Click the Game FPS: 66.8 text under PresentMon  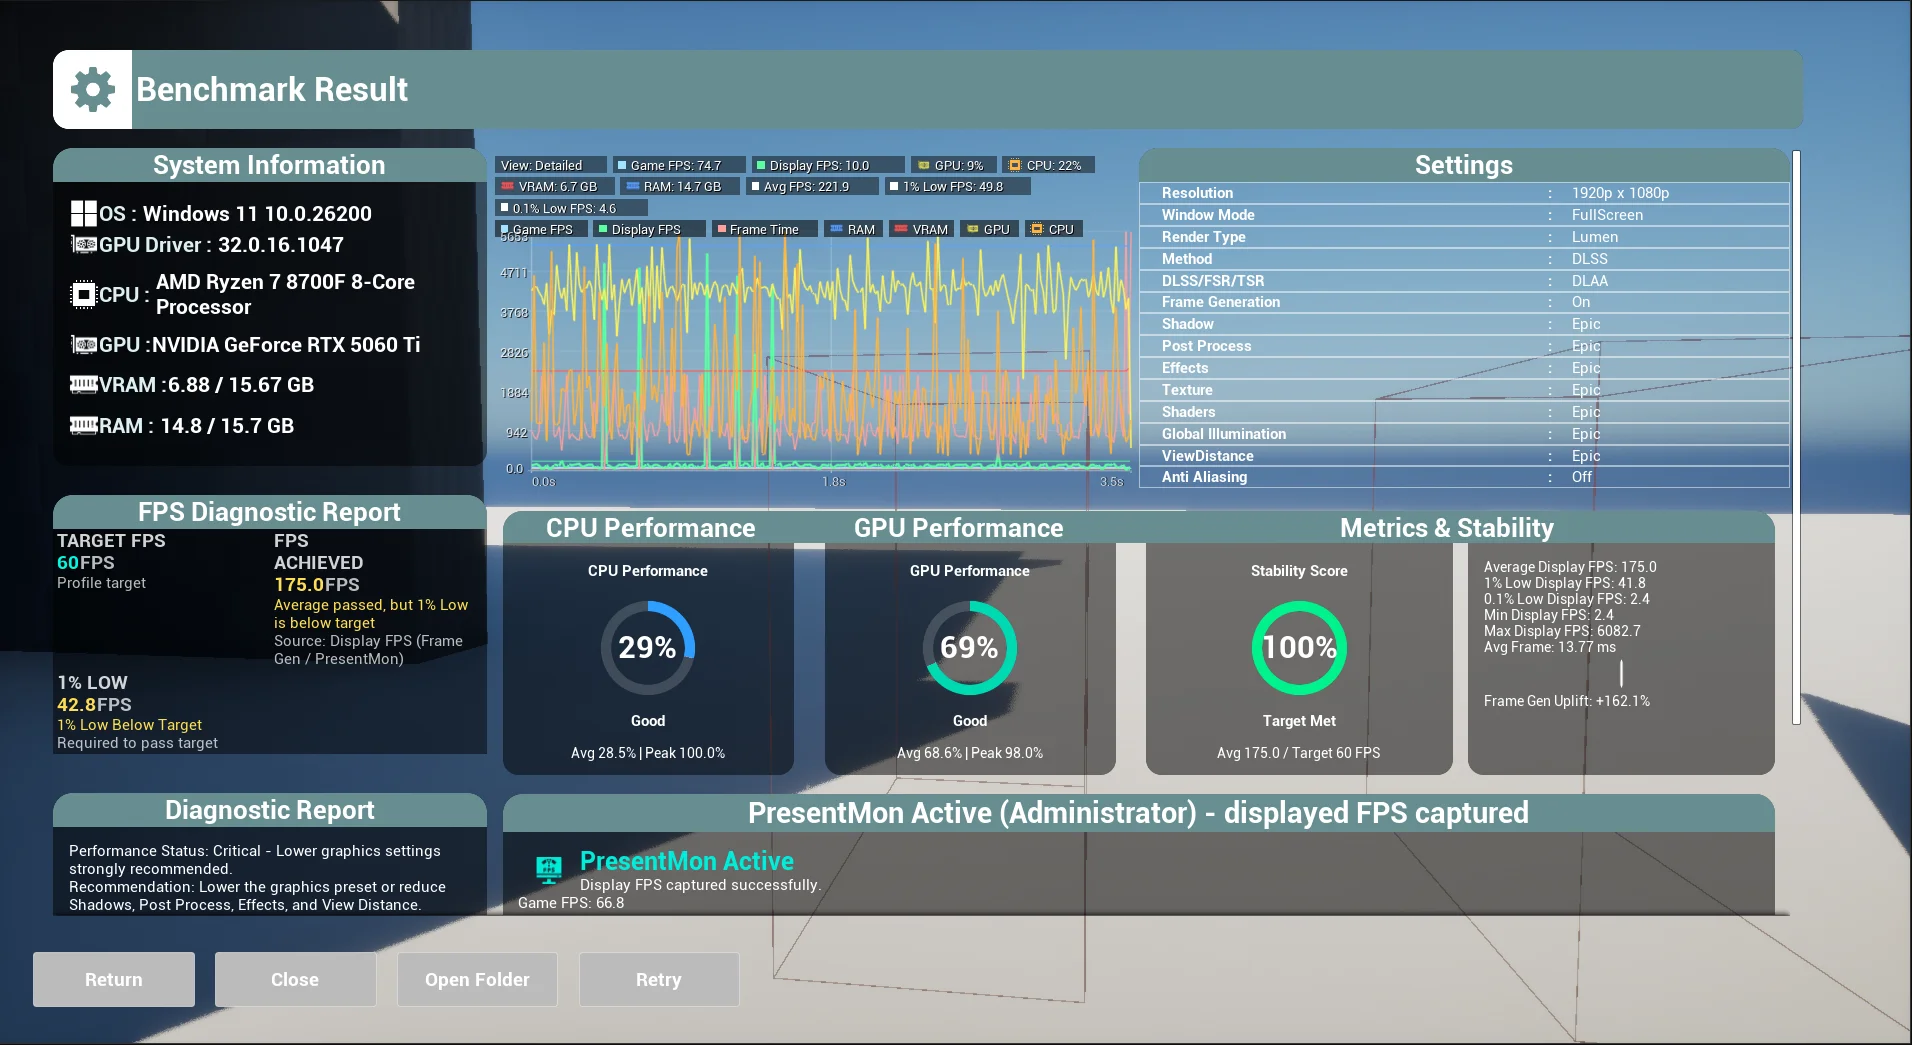point(571,903)
